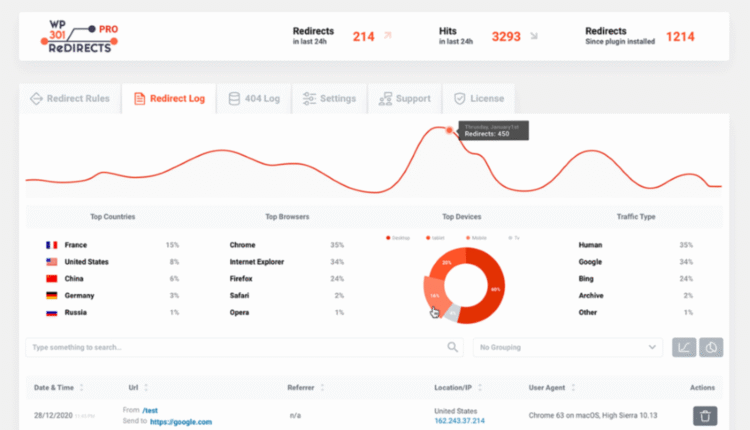Click the Safari browser row
750x430 pixels.
(x=287, y=296)
